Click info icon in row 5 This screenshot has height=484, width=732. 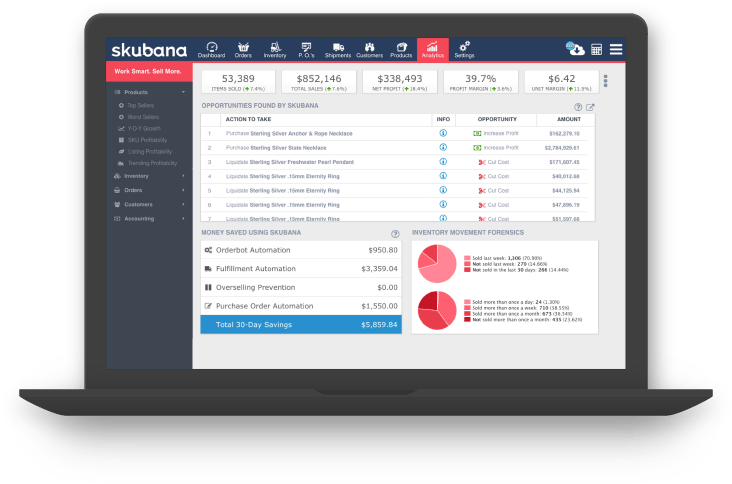coord(443,190)
